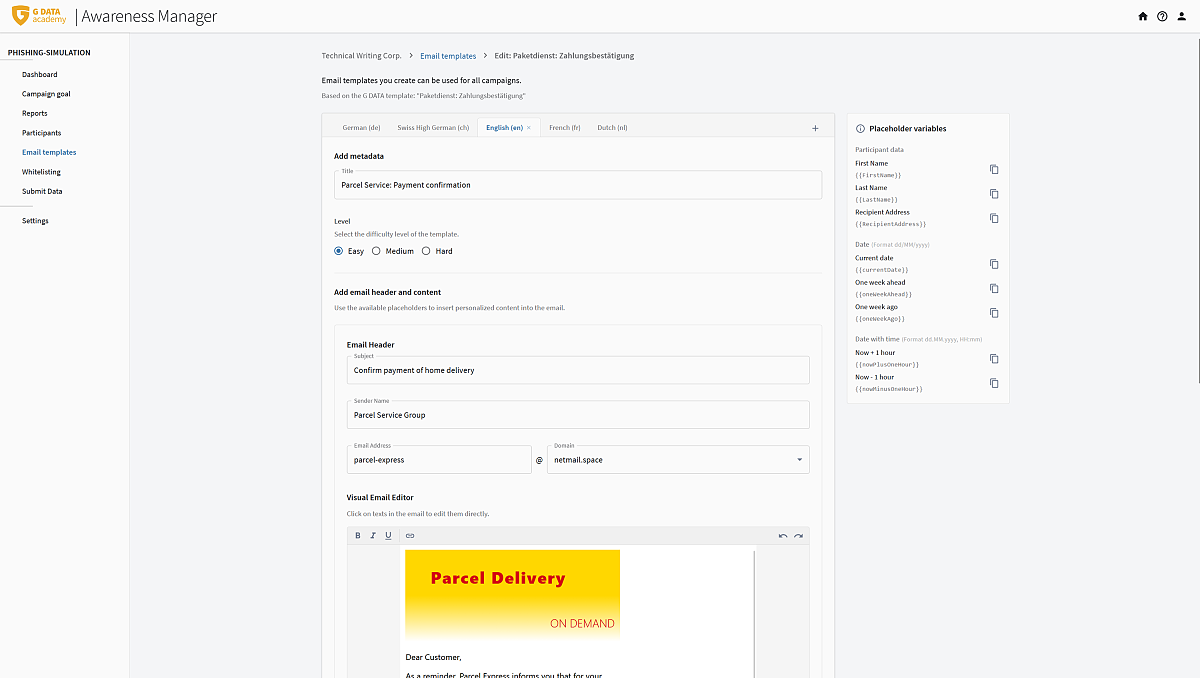Click the G DATA academy logo

tap(39, 16)
